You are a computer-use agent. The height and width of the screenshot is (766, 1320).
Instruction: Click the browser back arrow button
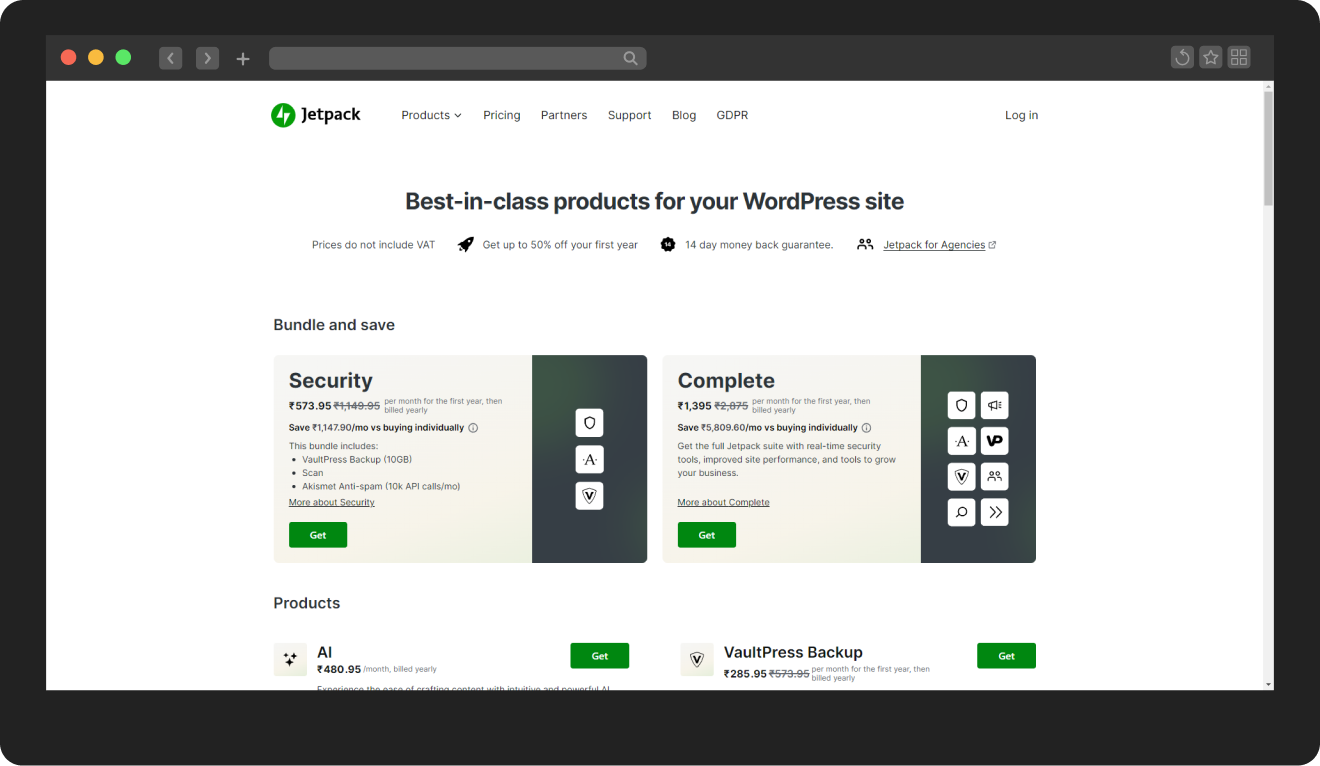click(171, 58)
